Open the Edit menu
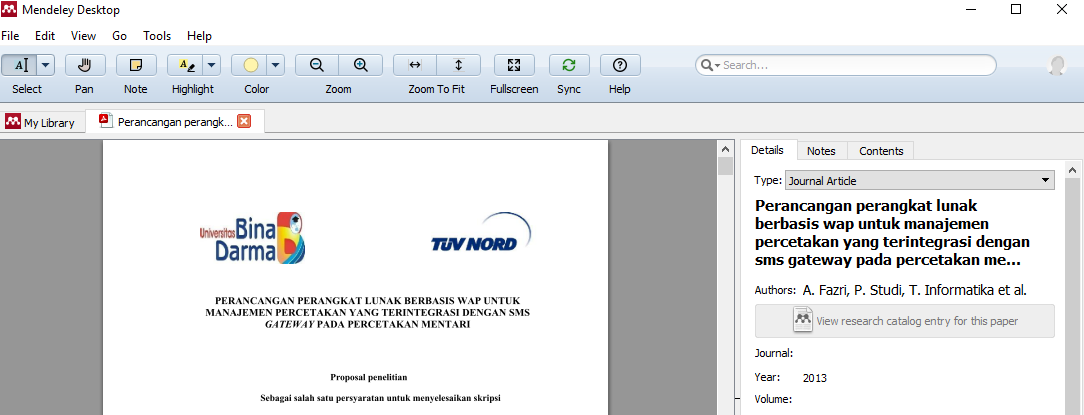1084x415 pixels. (45, 36)
